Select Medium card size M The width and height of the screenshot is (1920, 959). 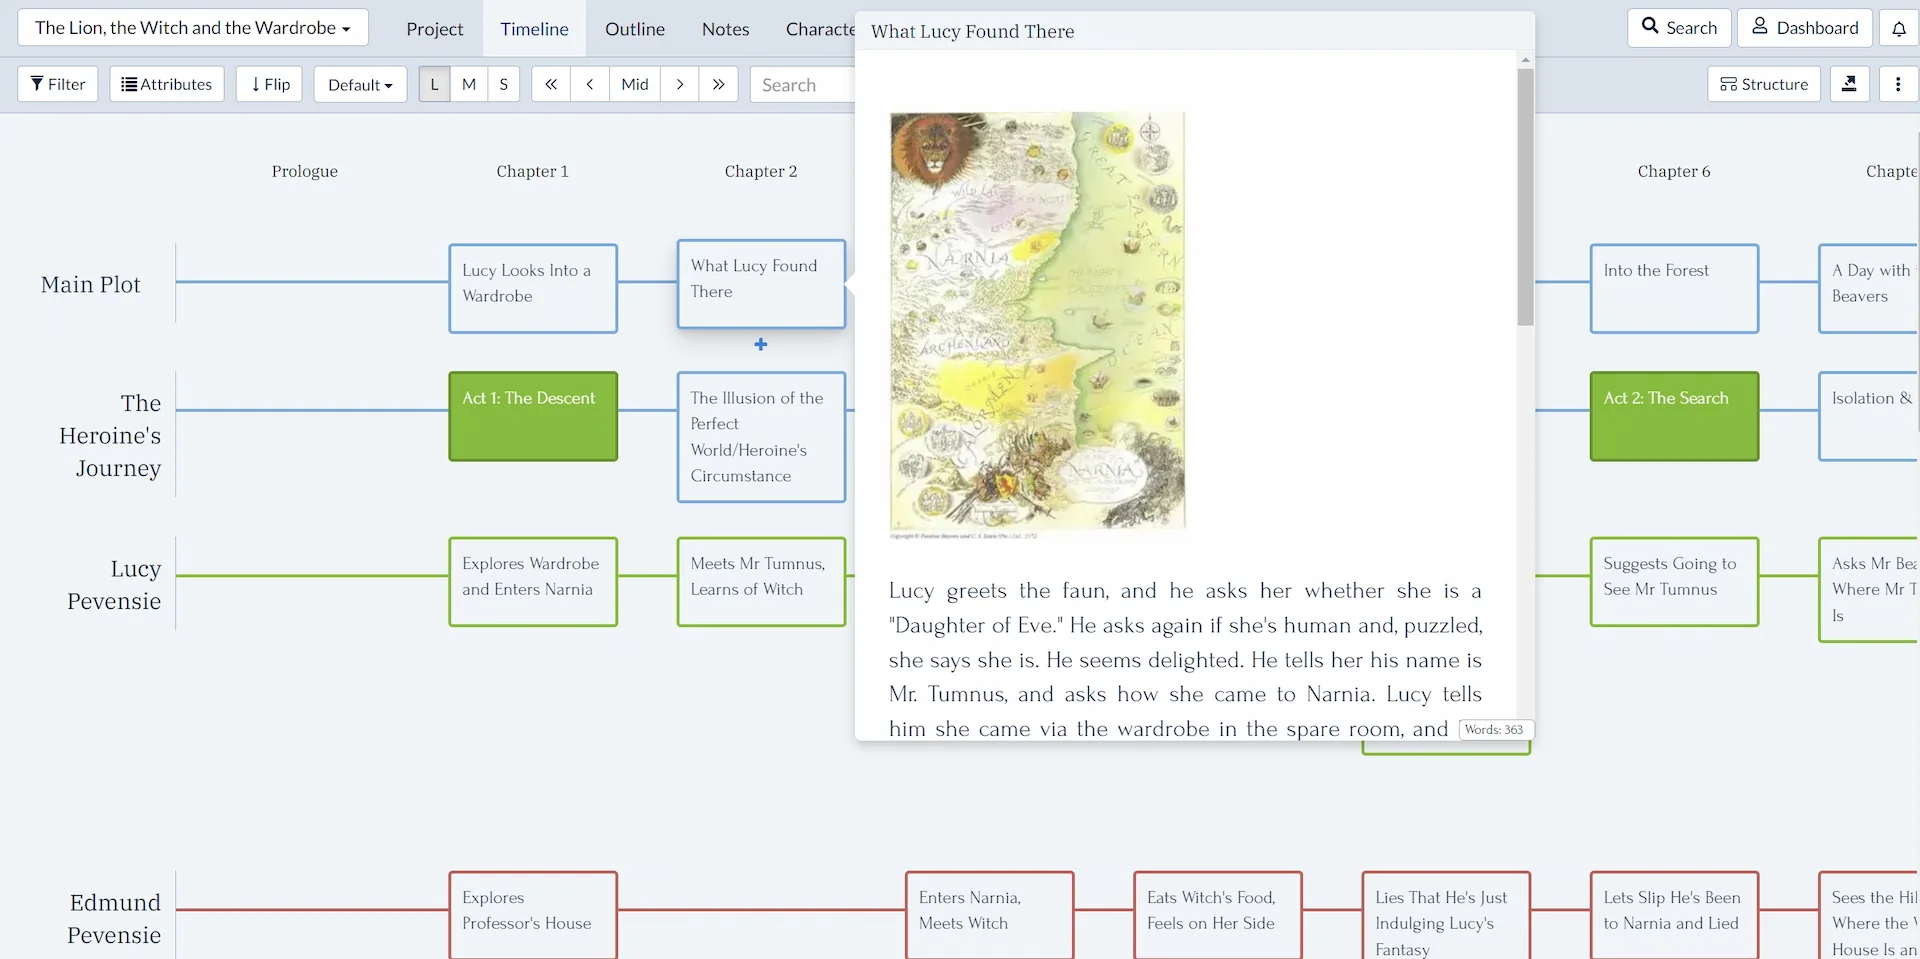click(469, 84)
